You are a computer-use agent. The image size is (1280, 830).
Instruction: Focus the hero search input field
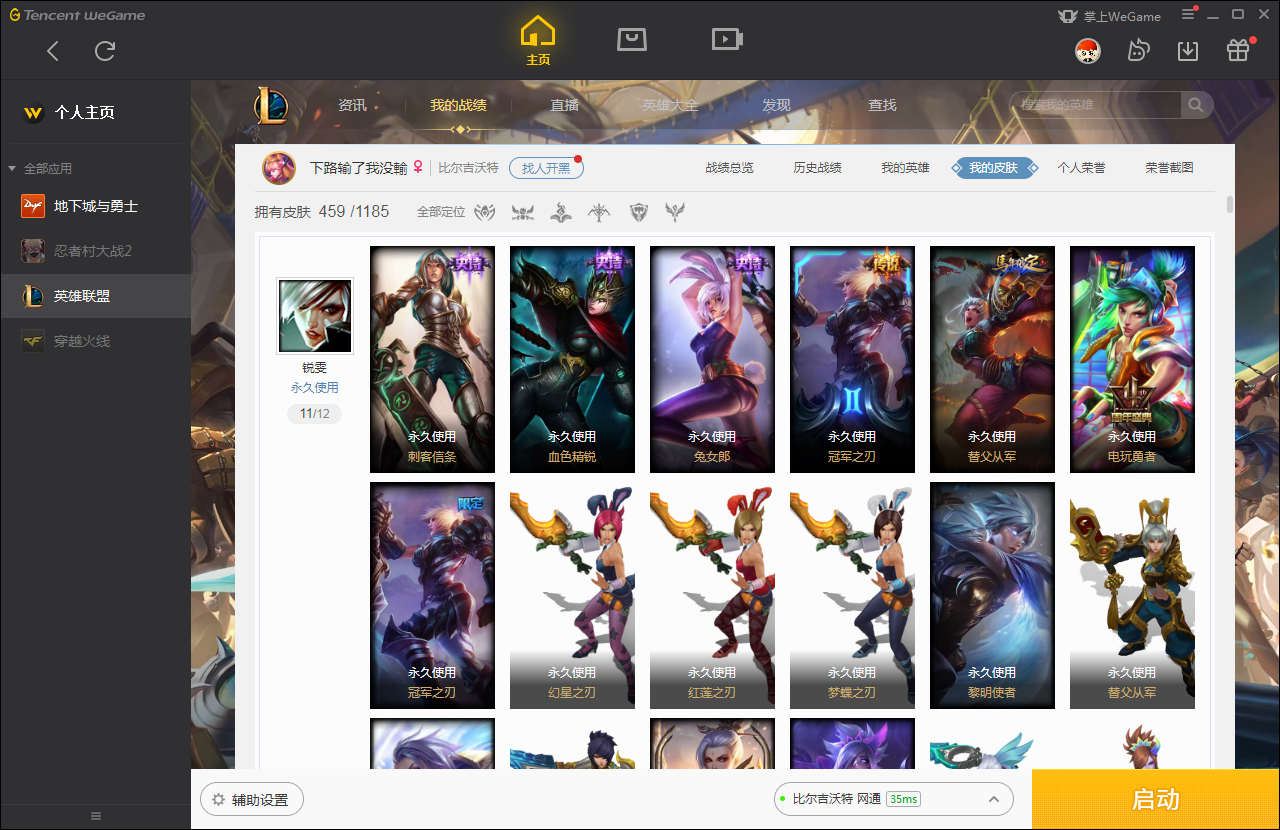coord(1095,105)
